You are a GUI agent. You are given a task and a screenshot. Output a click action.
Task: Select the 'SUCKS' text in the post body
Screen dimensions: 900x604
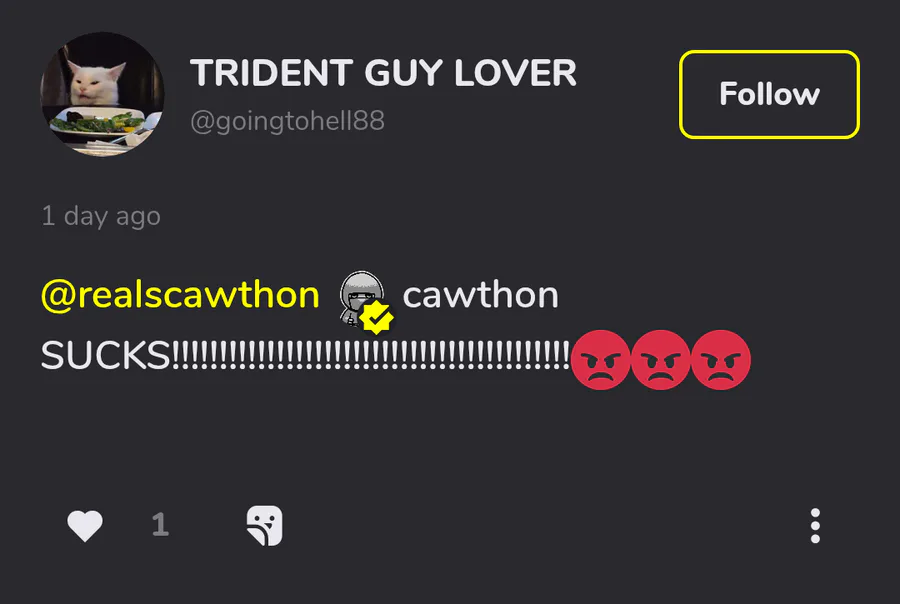tap(106, 355)
